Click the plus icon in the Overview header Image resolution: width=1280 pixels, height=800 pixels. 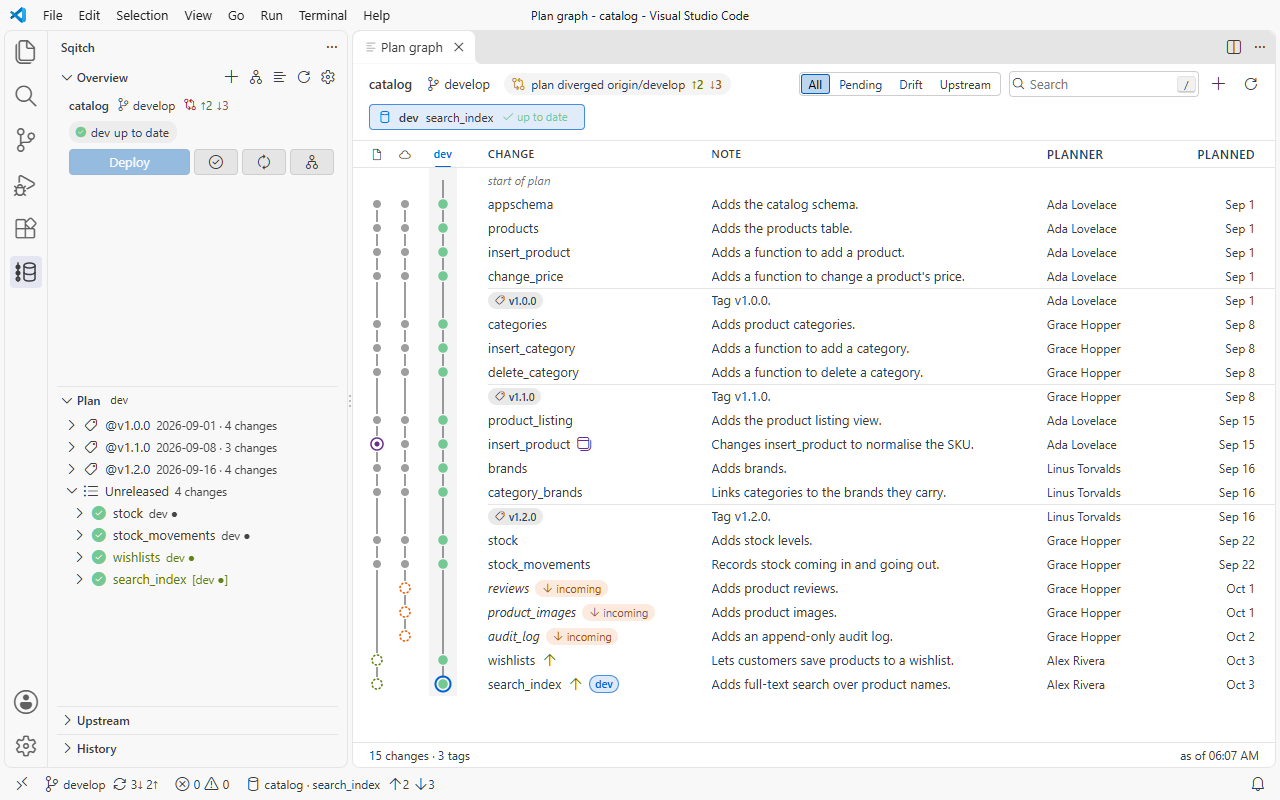click(232, 77)
